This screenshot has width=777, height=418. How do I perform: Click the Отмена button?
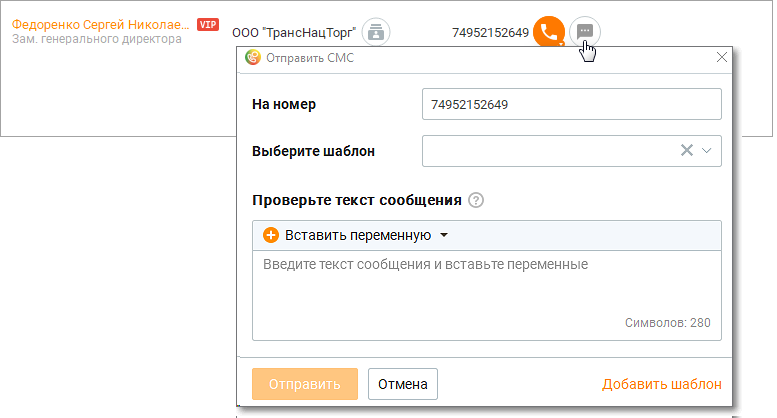coord(402,384)
